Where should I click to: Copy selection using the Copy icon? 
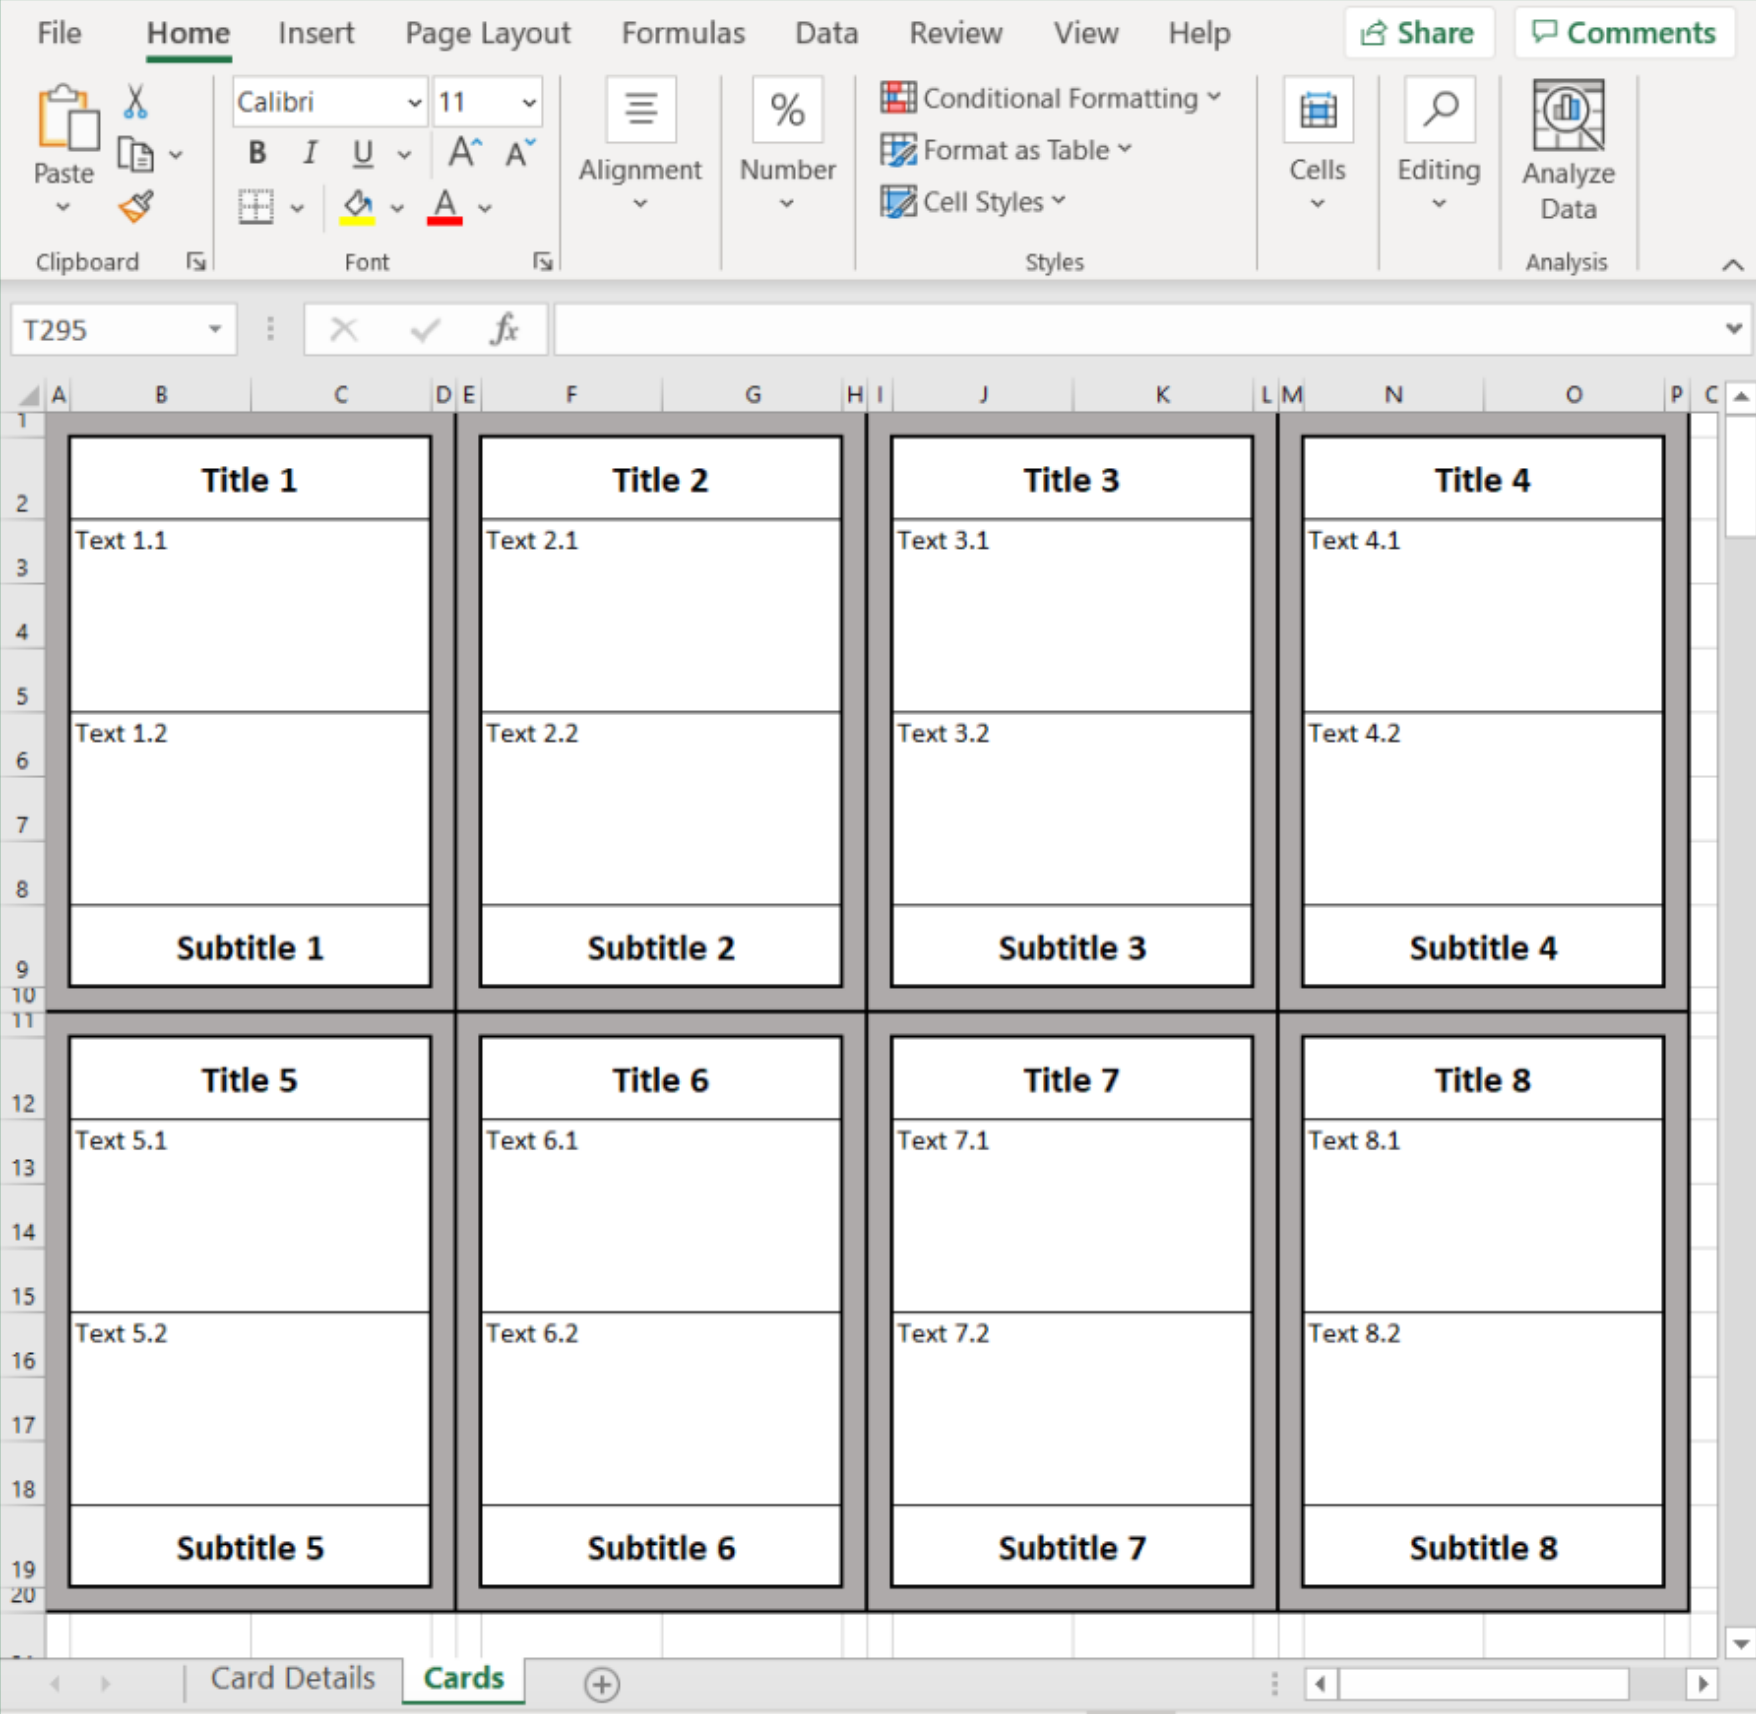coord(135,154)
